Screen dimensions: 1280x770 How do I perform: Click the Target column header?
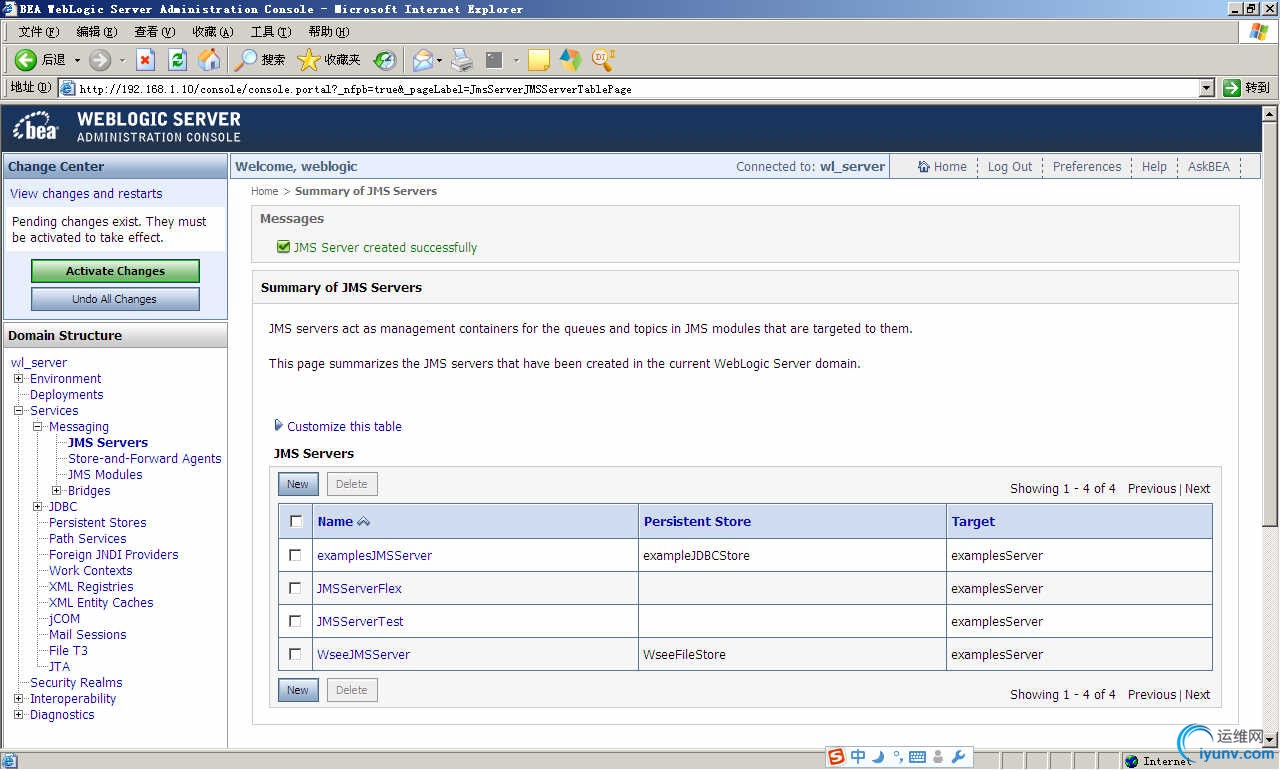(973, 522)
